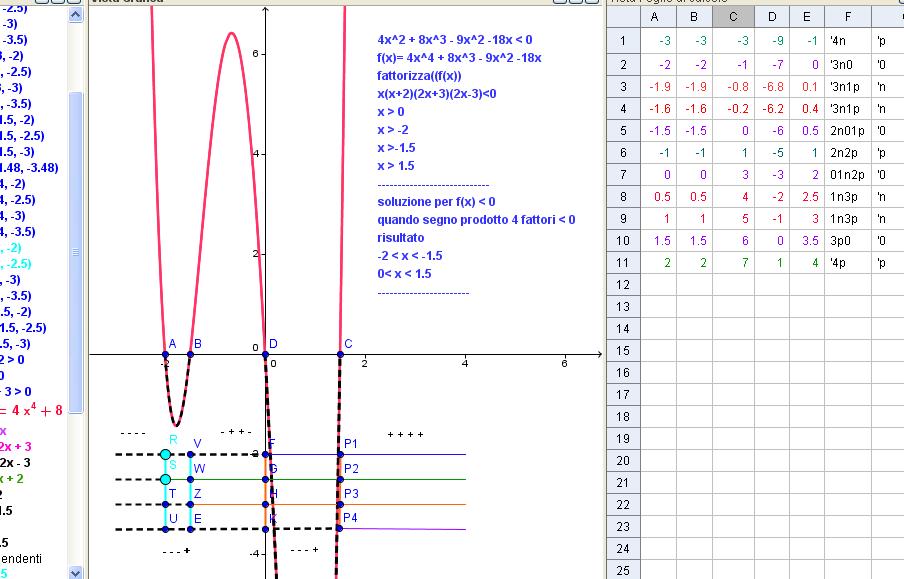Click the solution text '0< x < 1.5'

[404, 274]
